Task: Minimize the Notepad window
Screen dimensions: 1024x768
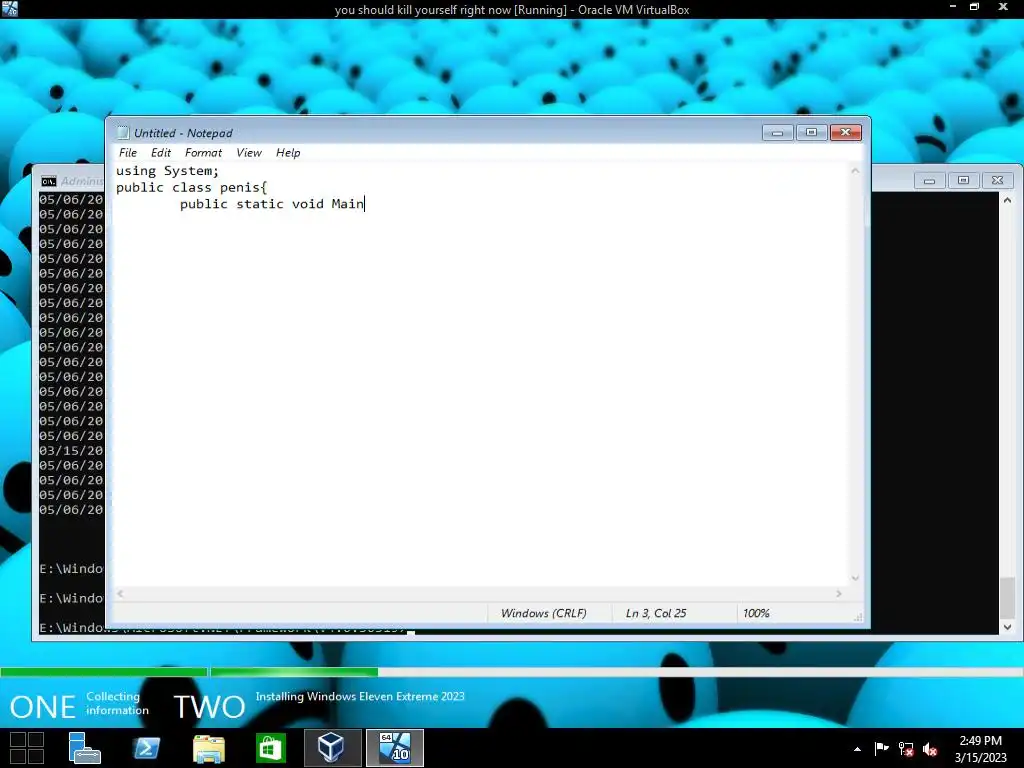Action: coord(777,133)
